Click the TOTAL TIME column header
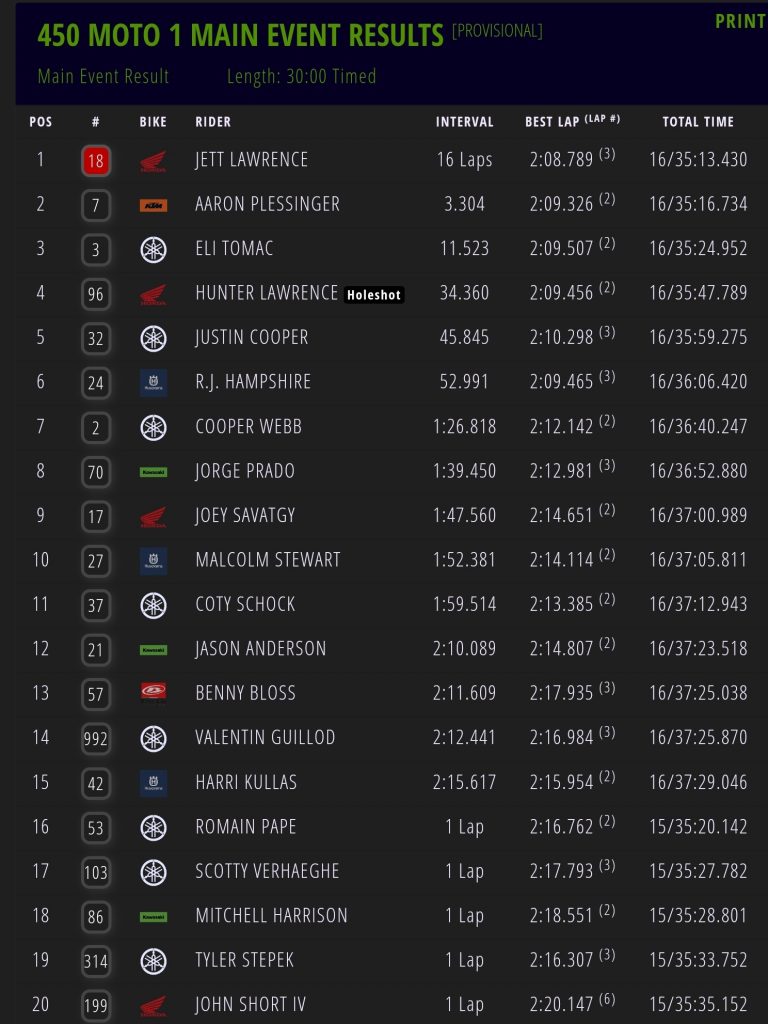The image size is (768, 1024). point(698,122)
